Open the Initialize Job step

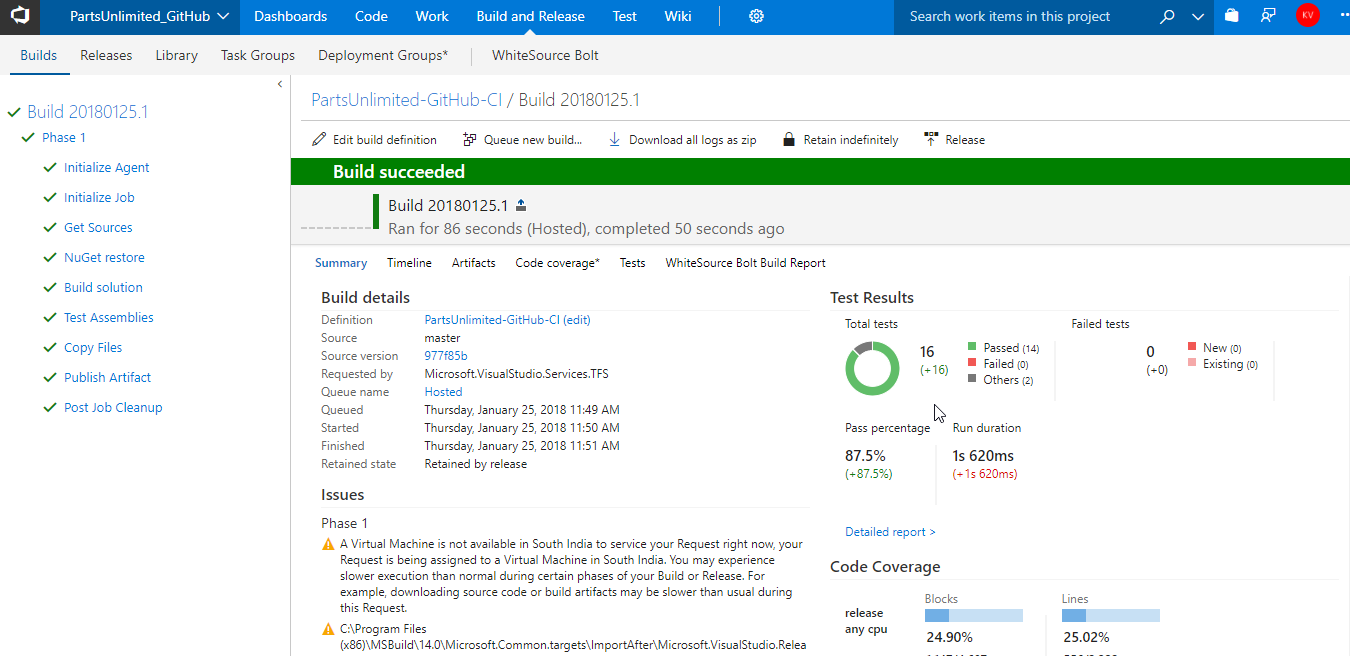[99, 198]
